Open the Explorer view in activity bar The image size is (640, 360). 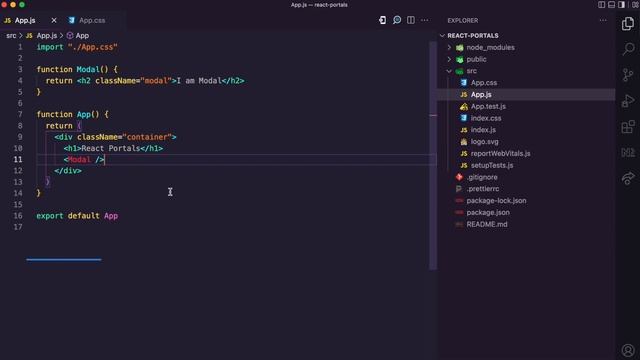[628, 24]
